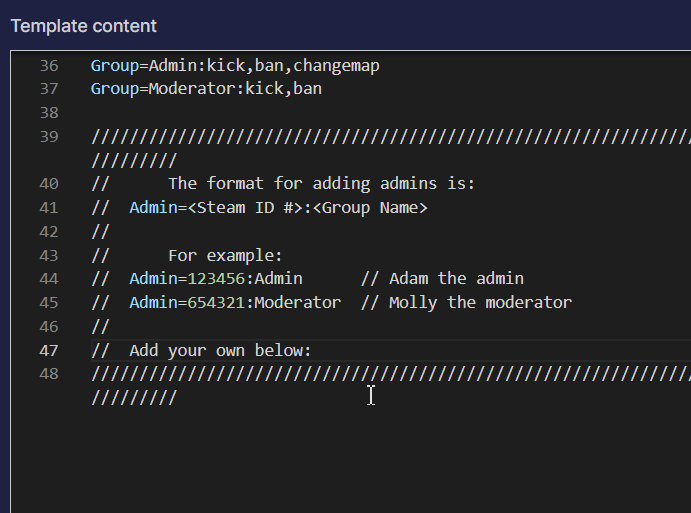Screen dimensions: 691x513
Task: Click 'Add your own below:' on line 47
Action: [x=220, y=350]
